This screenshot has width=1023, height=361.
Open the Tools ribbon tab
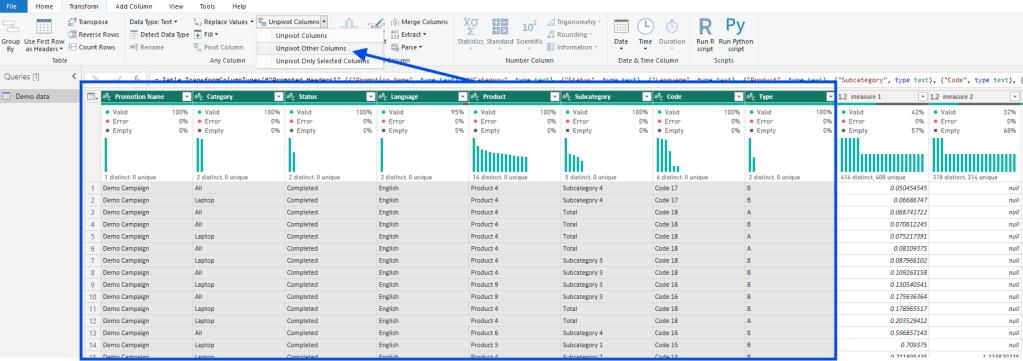(x=207, y=6)
